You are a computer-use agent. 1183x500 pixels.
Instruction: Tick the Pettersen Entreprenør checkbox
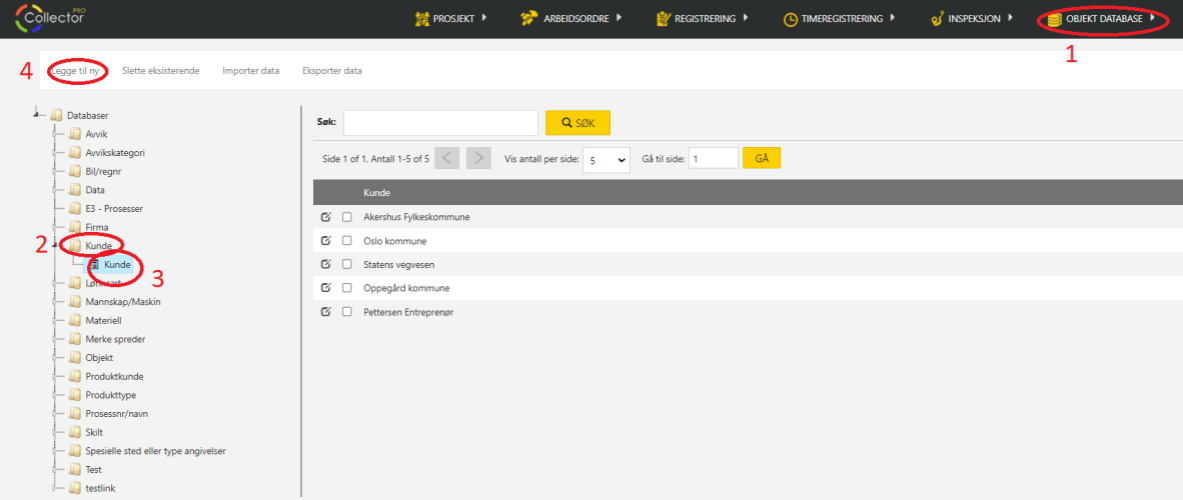(347, 311)
